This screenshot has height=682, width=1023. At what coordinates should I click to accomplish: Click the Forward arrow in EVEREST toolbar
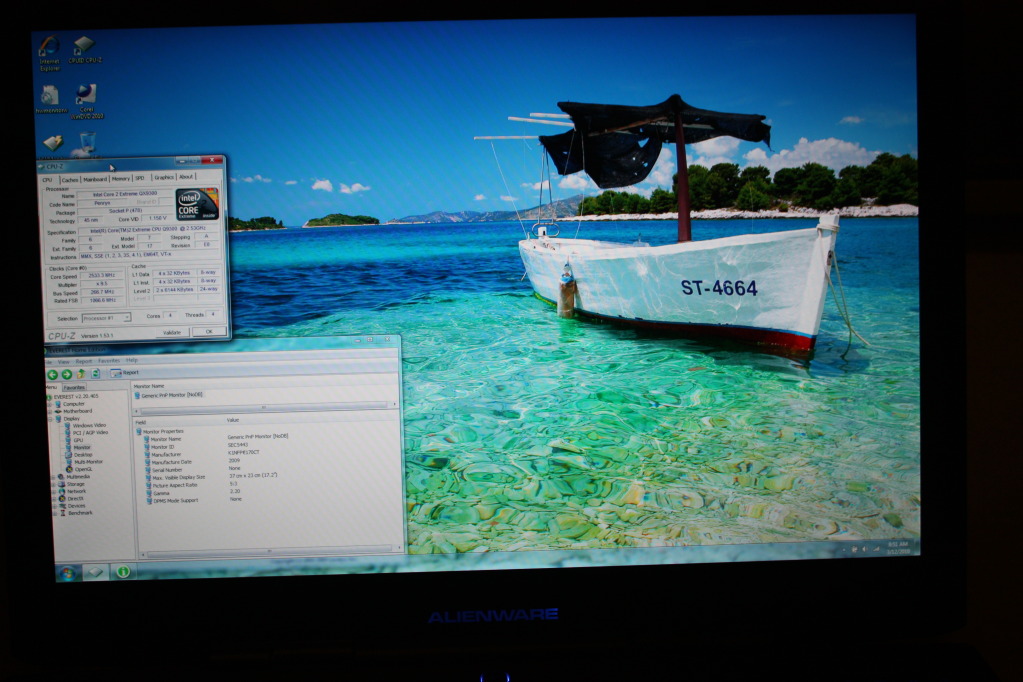pos(67,374)
